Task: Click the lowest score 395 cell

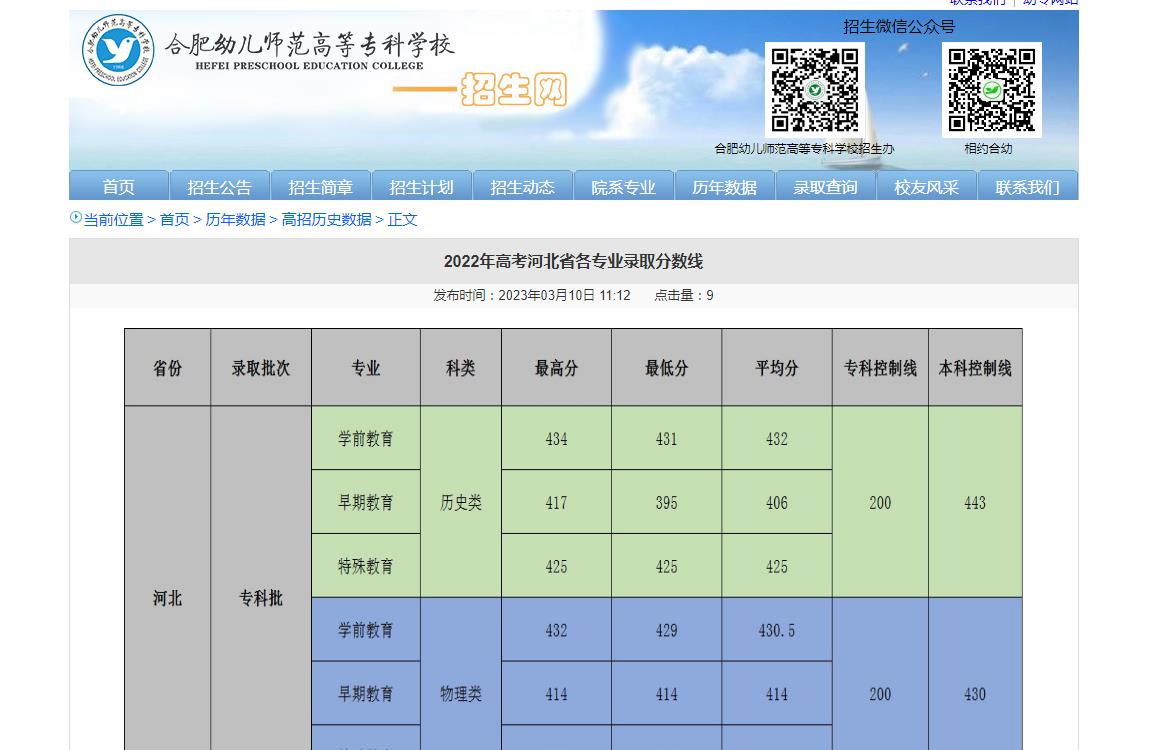Action: [667, 502]
